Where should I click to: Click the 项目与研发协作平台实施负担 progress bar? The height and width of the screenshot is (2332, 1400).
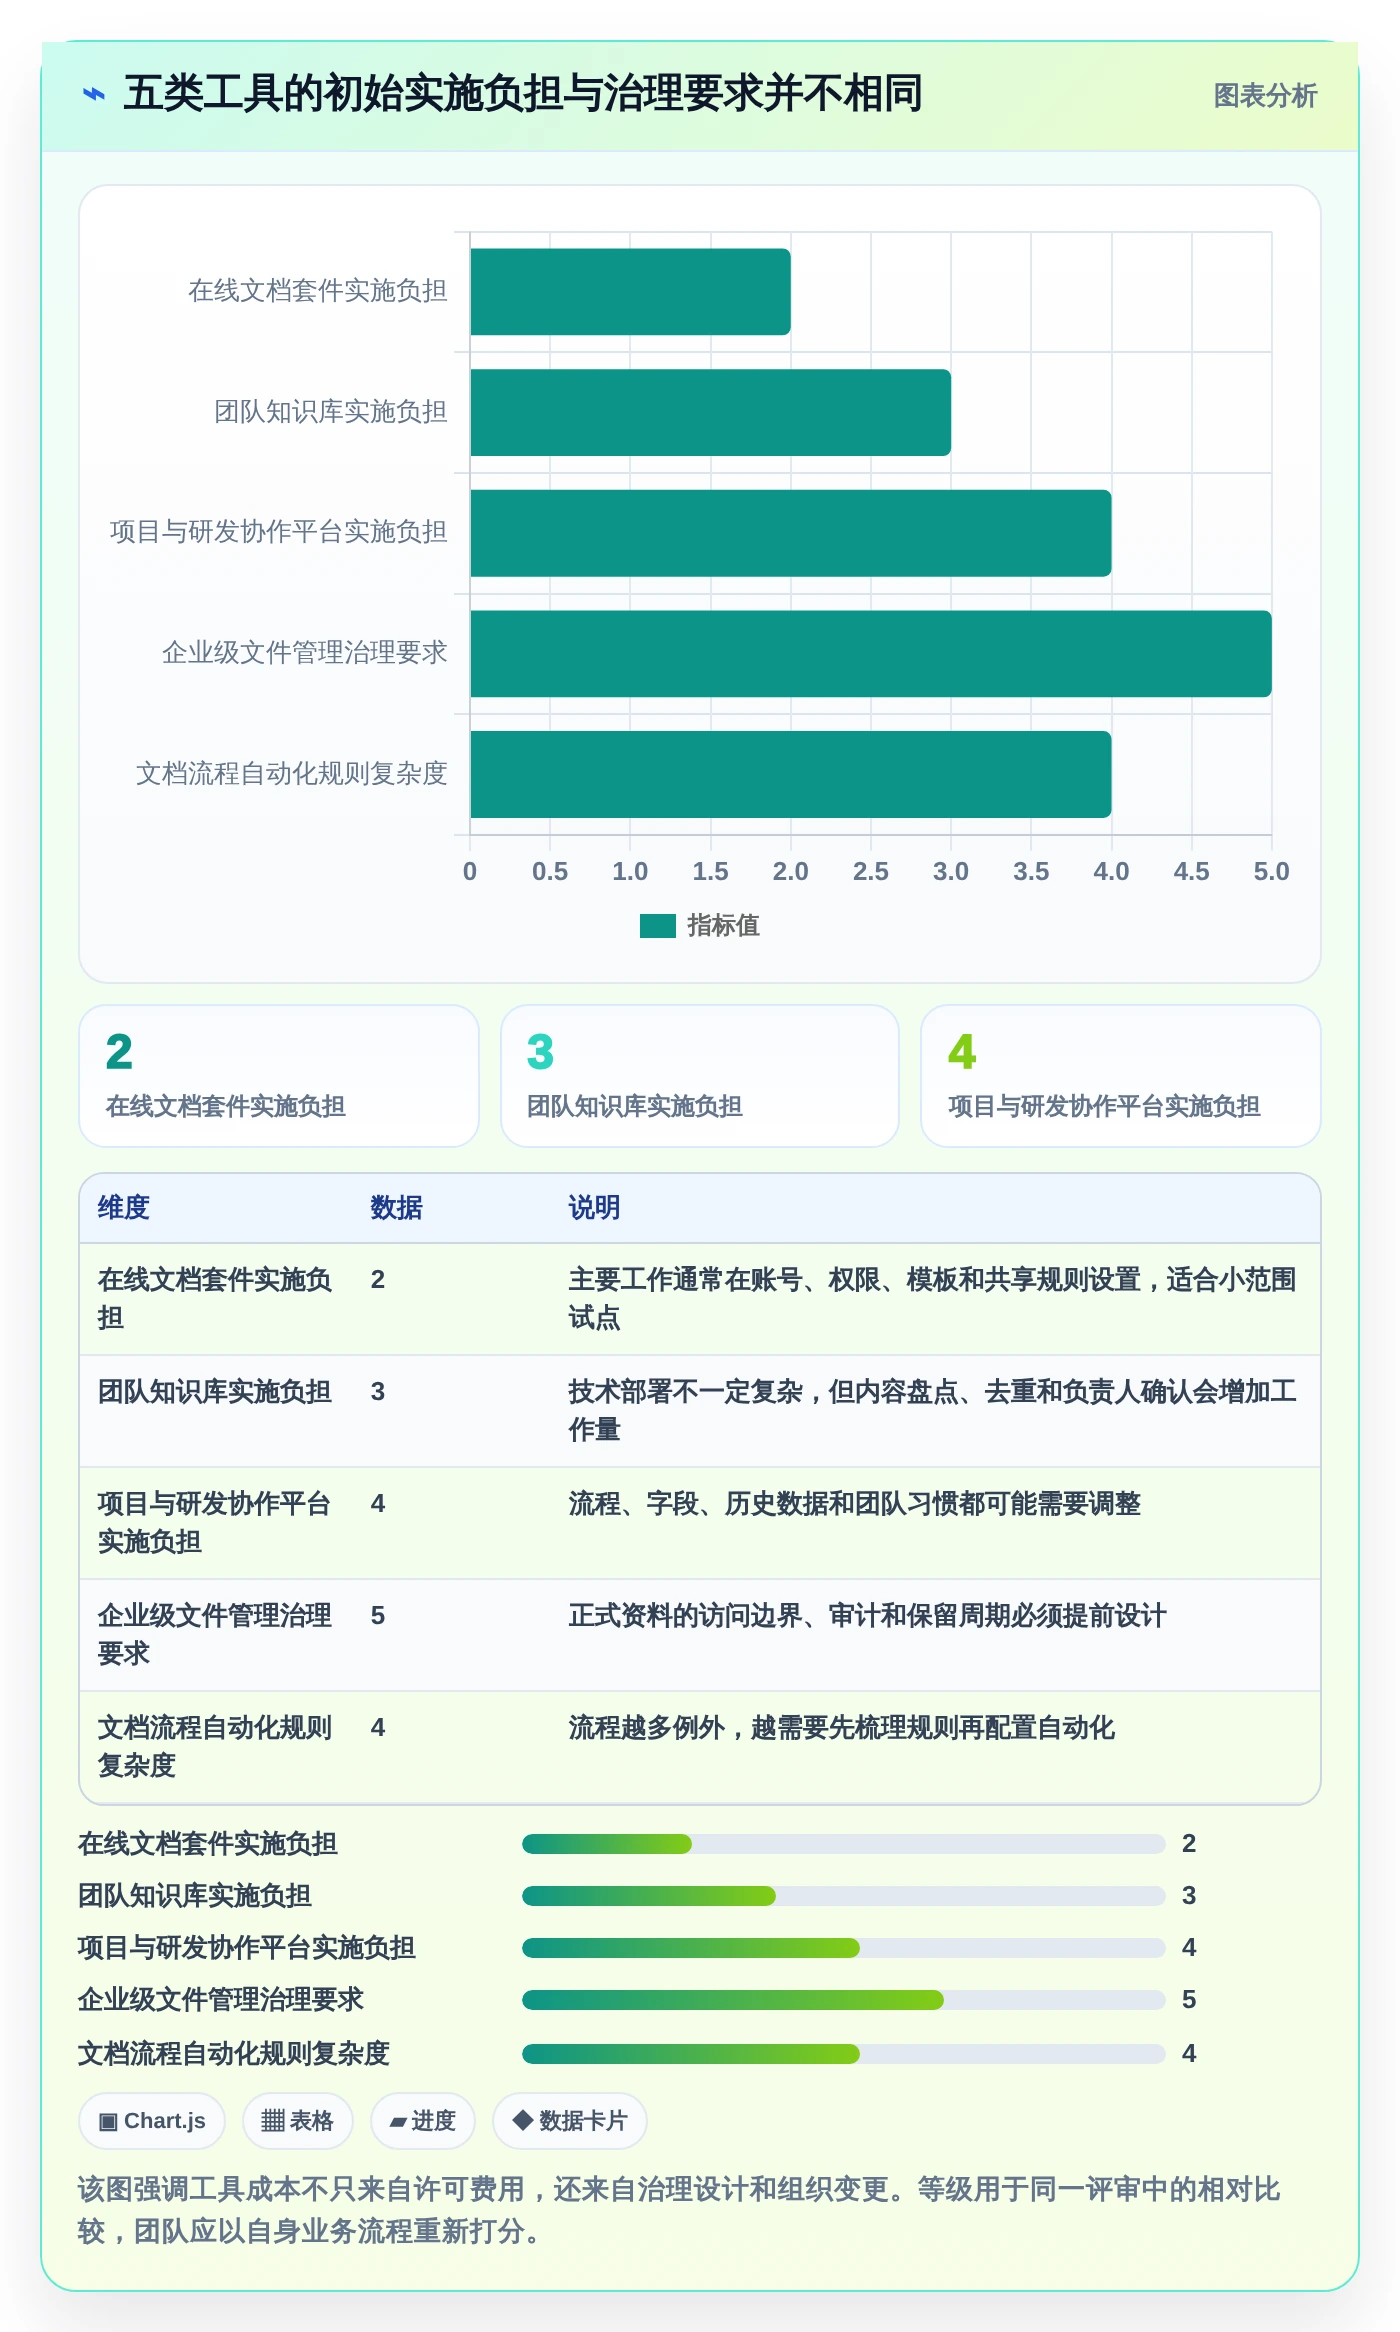click(x=844, y=1948)
